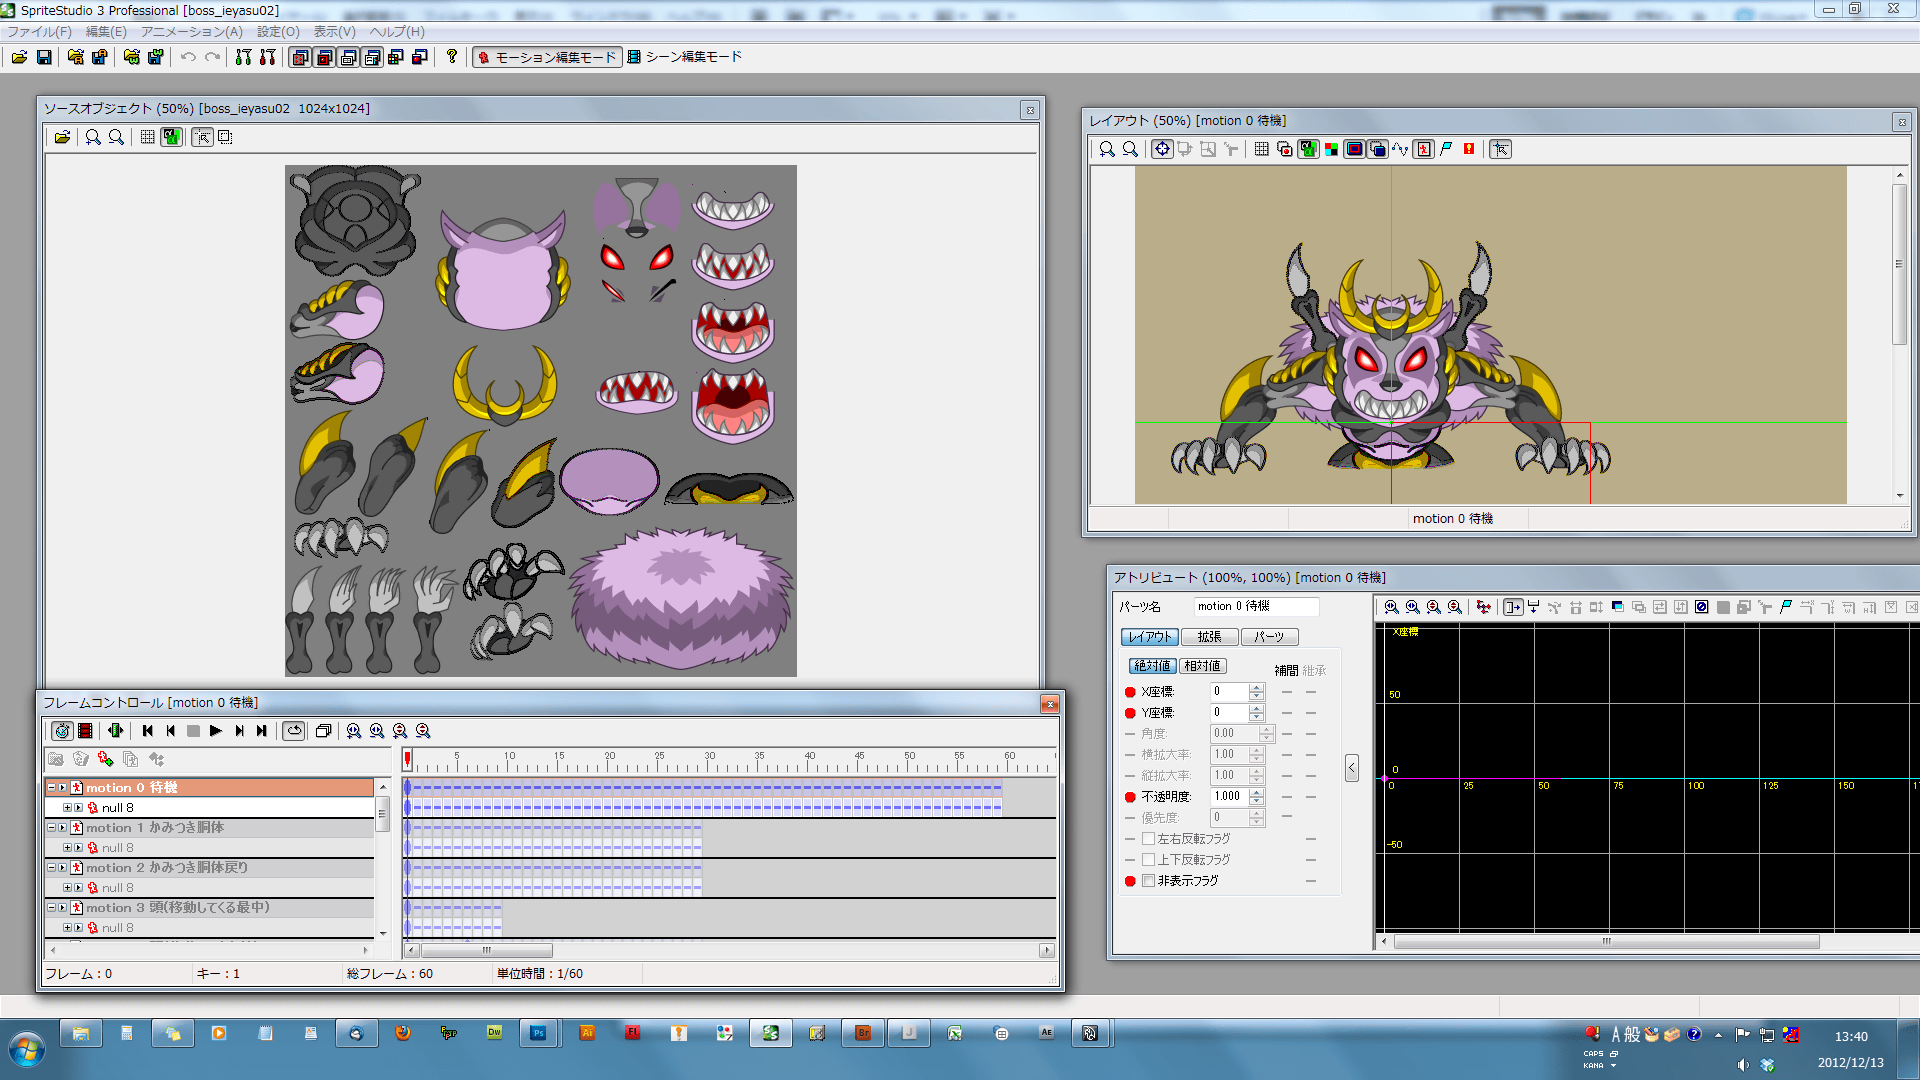
Task: Click the blue flag icon in Layout toolbar
Action: [1446, 149]
